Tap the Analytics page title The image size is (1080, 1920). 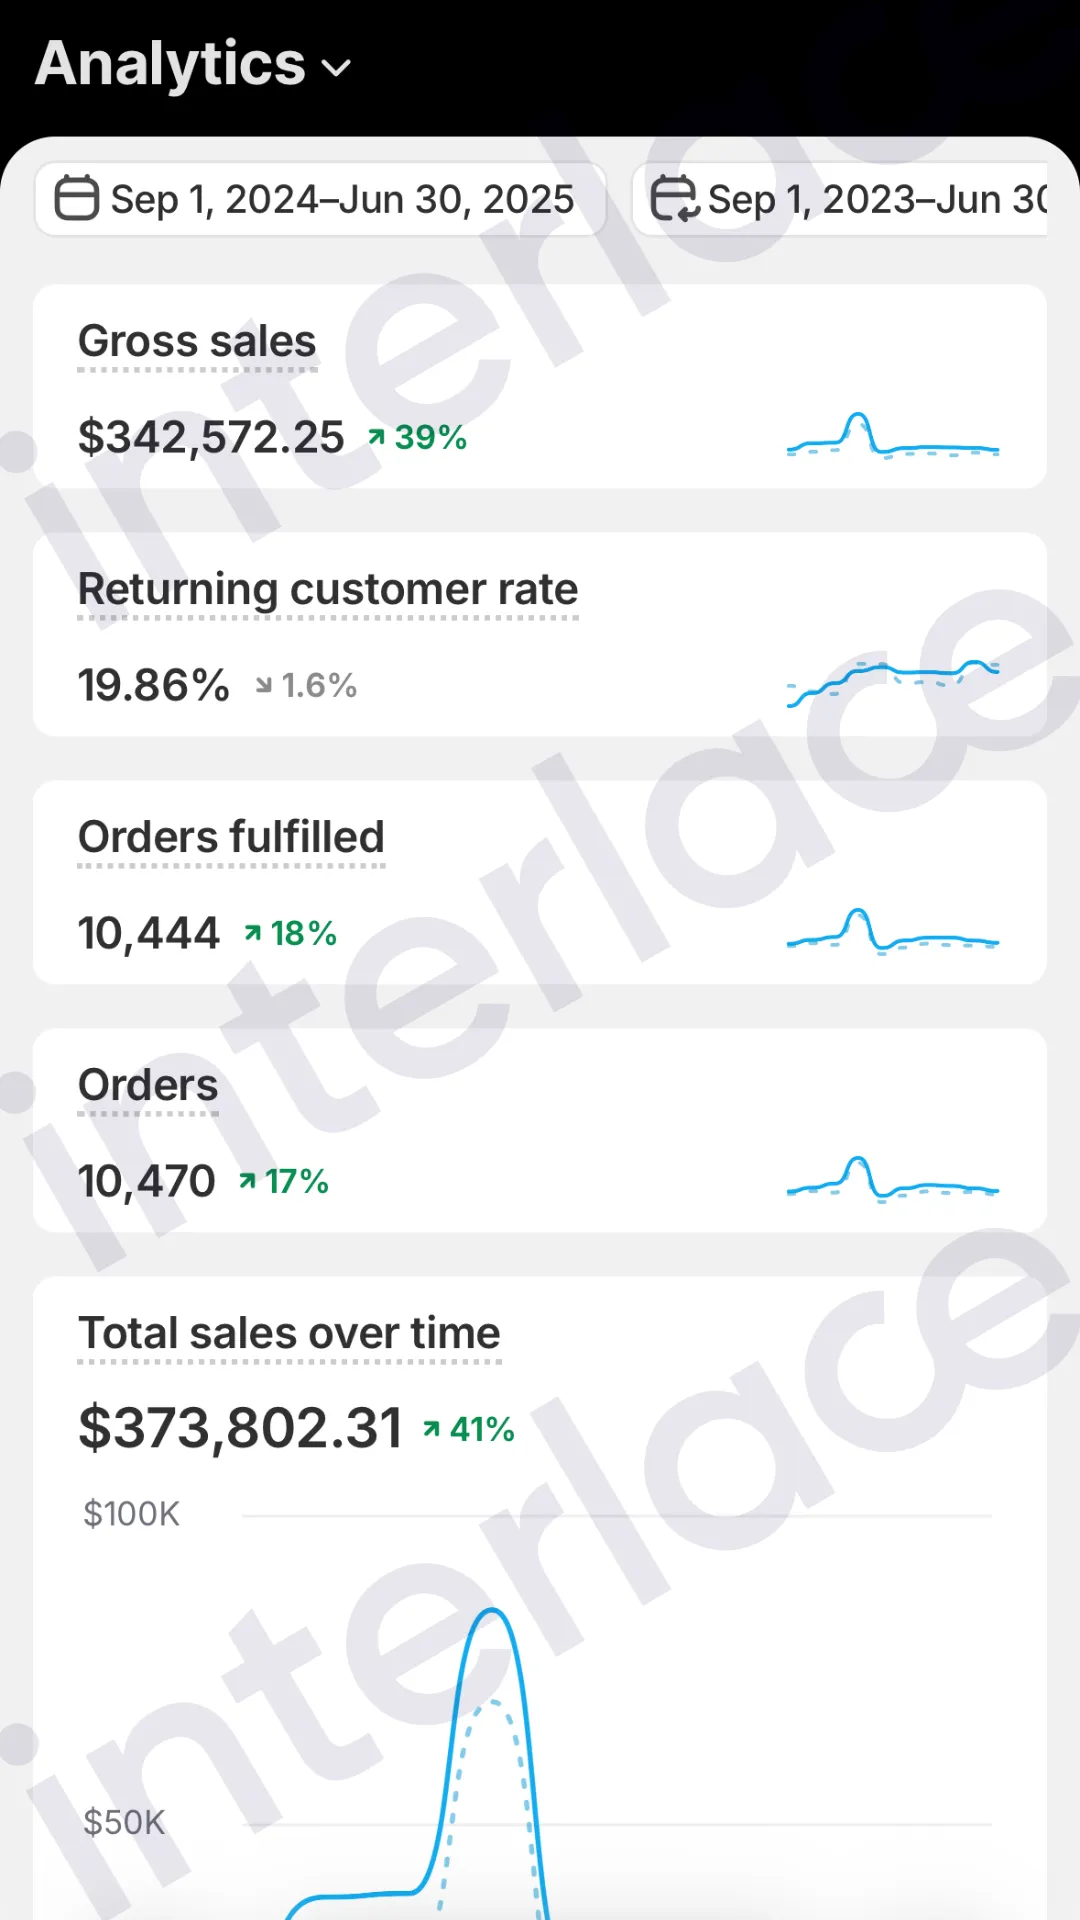[170, 64]
